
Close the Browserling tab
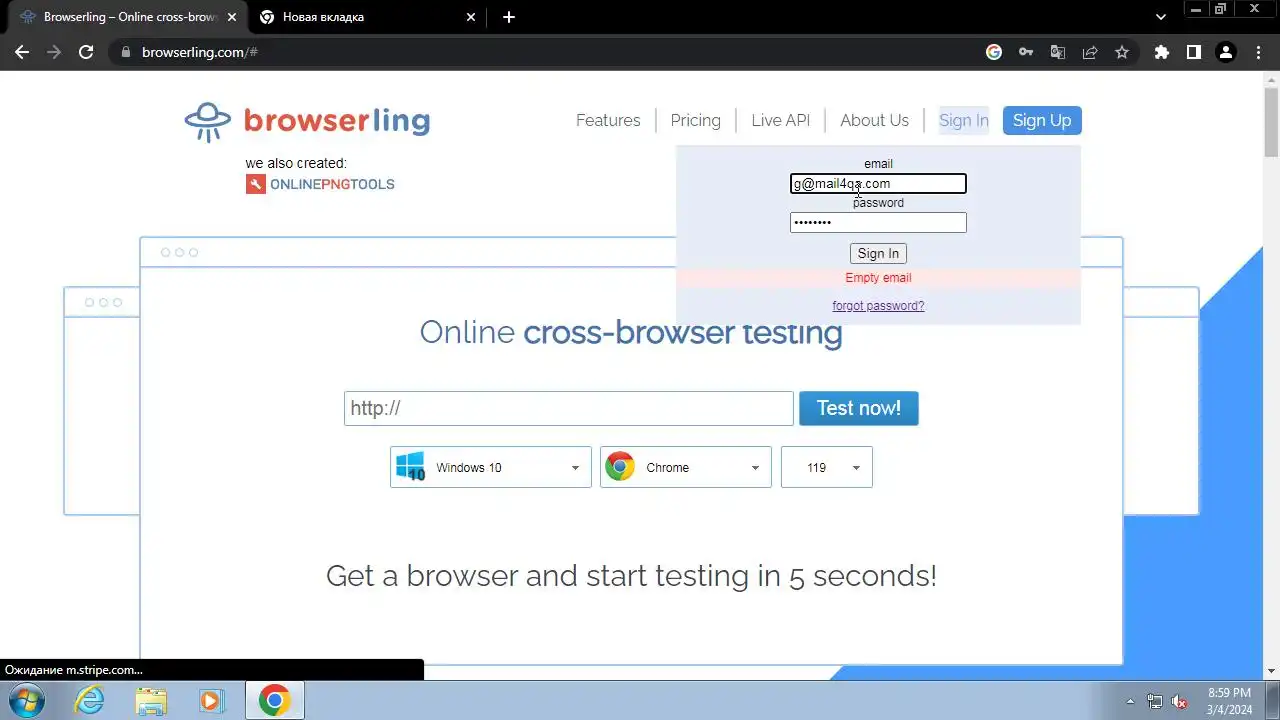tap(232, 17)
